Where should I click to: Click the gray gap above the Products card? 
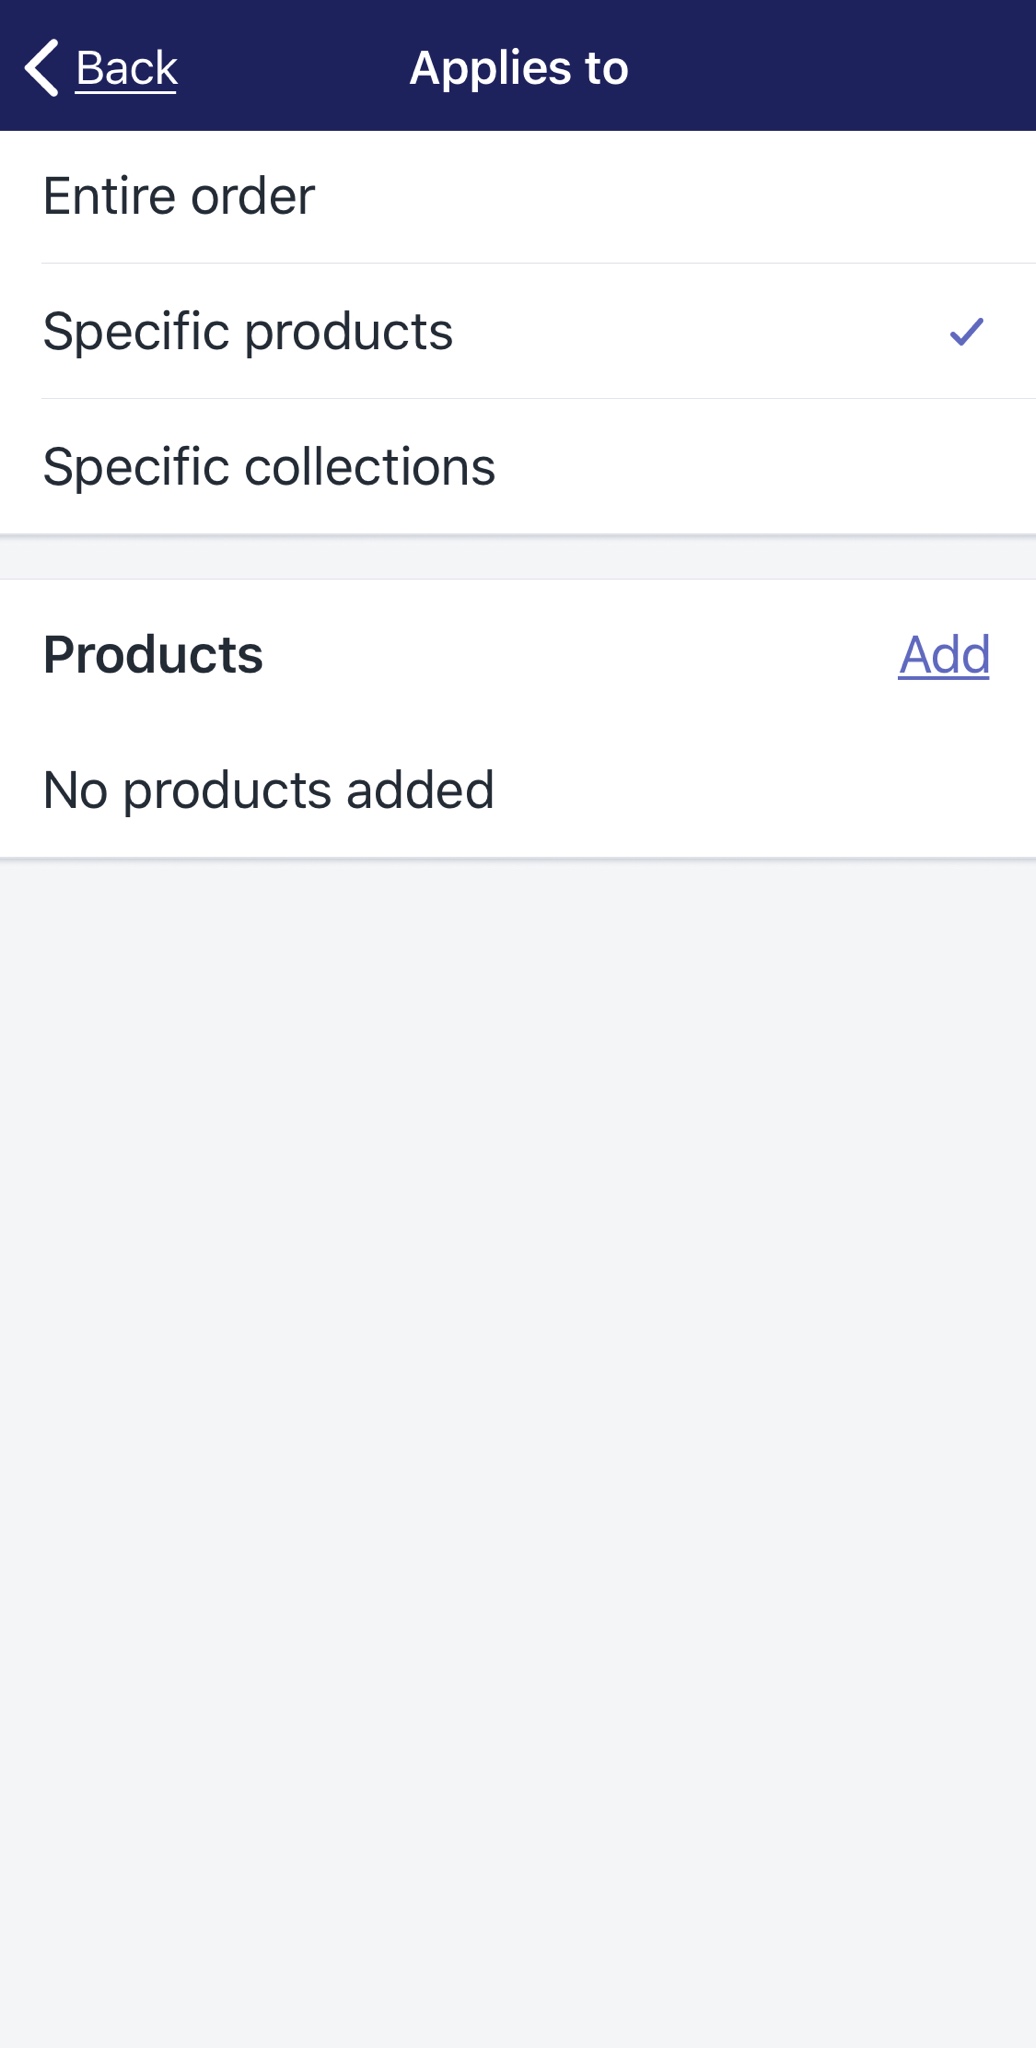point(518,558)
